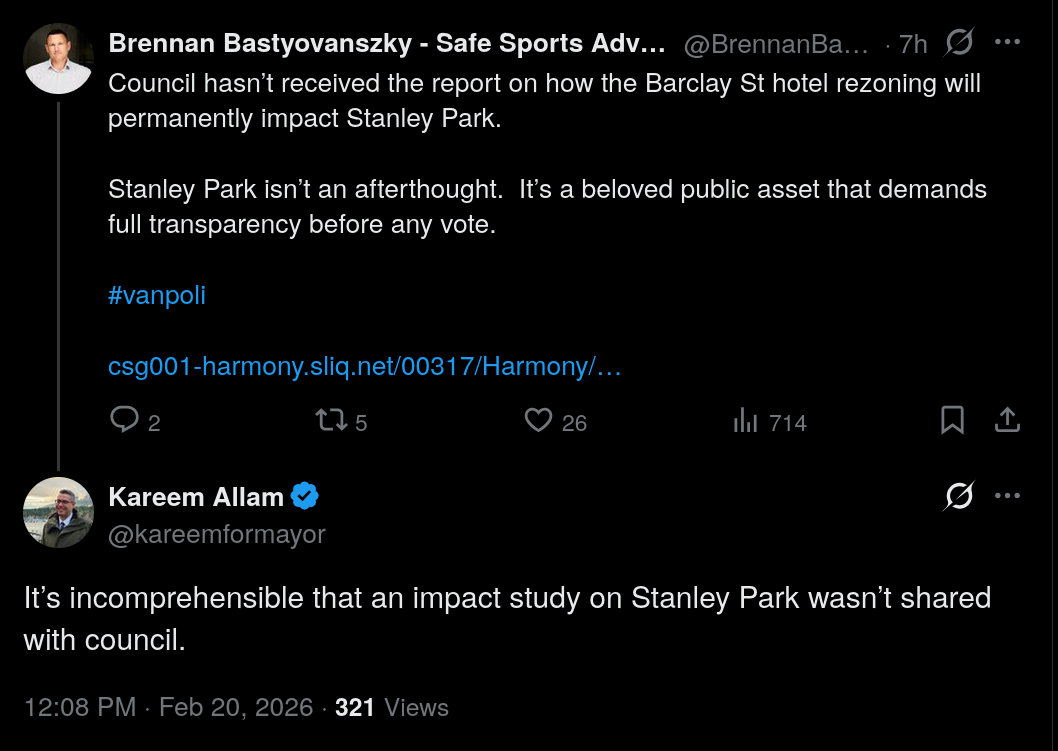This screenshot has width=1058, height=751.
Task: Open the #vanpoli hashtag
Action: pos(156,296)
